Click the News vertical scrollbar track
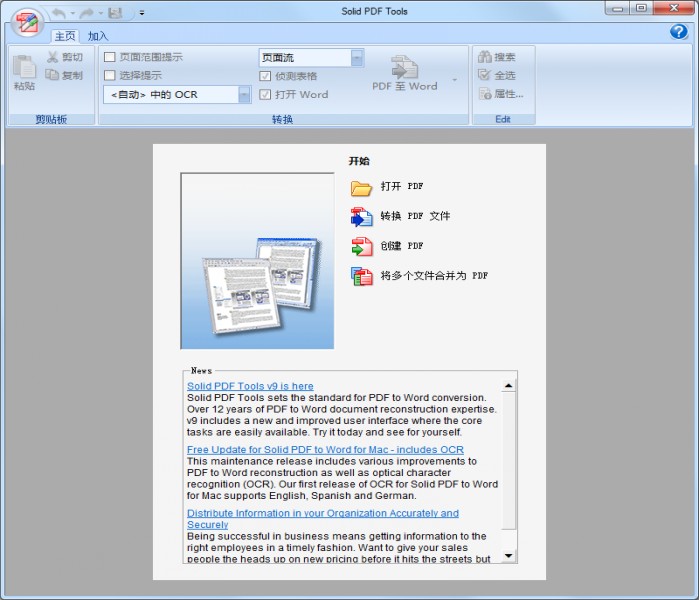This screenshot has height=600, width=699. pos(508,470)
